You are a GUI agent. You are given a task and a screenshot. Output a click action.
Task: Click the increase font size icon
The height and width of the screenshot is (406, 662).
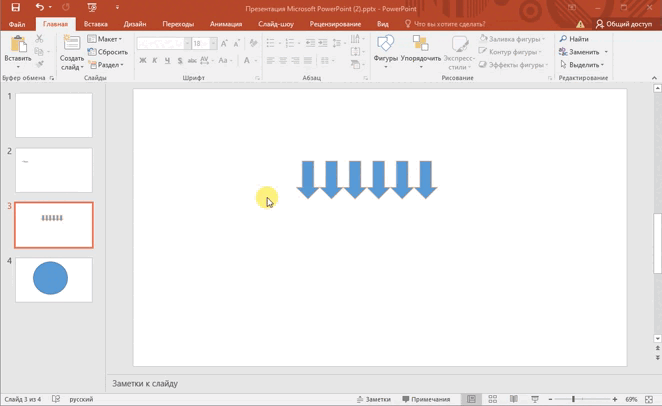click(224, 43)
